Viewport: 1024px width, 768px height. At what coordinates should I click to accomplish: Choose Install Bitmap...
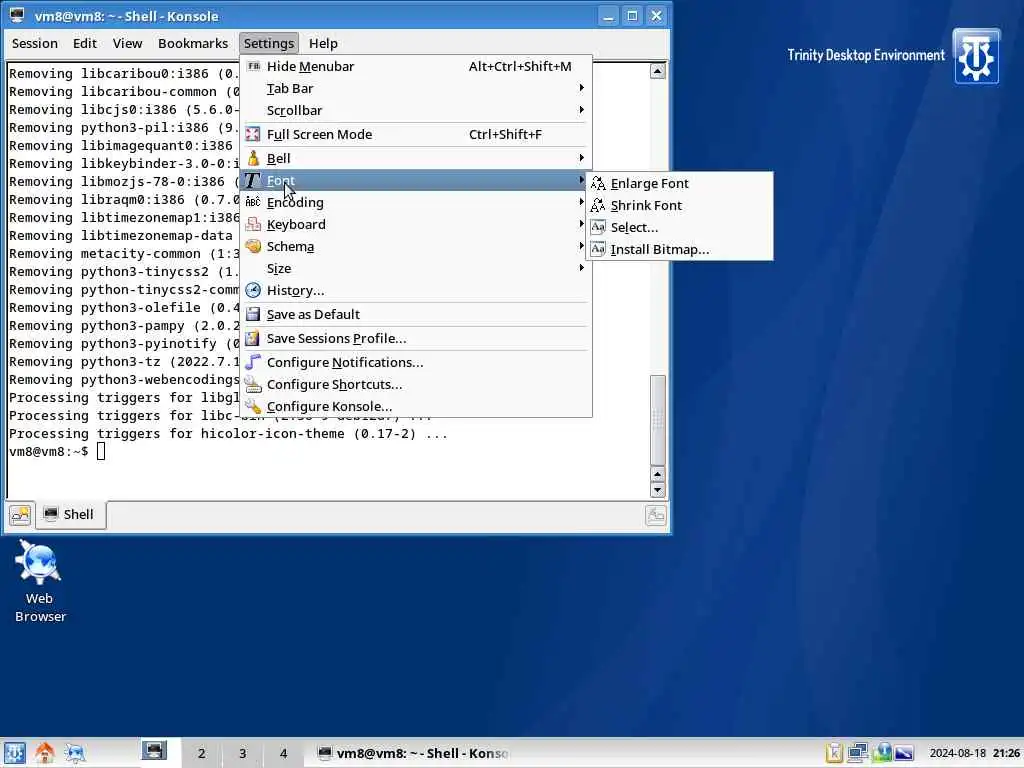680,249
